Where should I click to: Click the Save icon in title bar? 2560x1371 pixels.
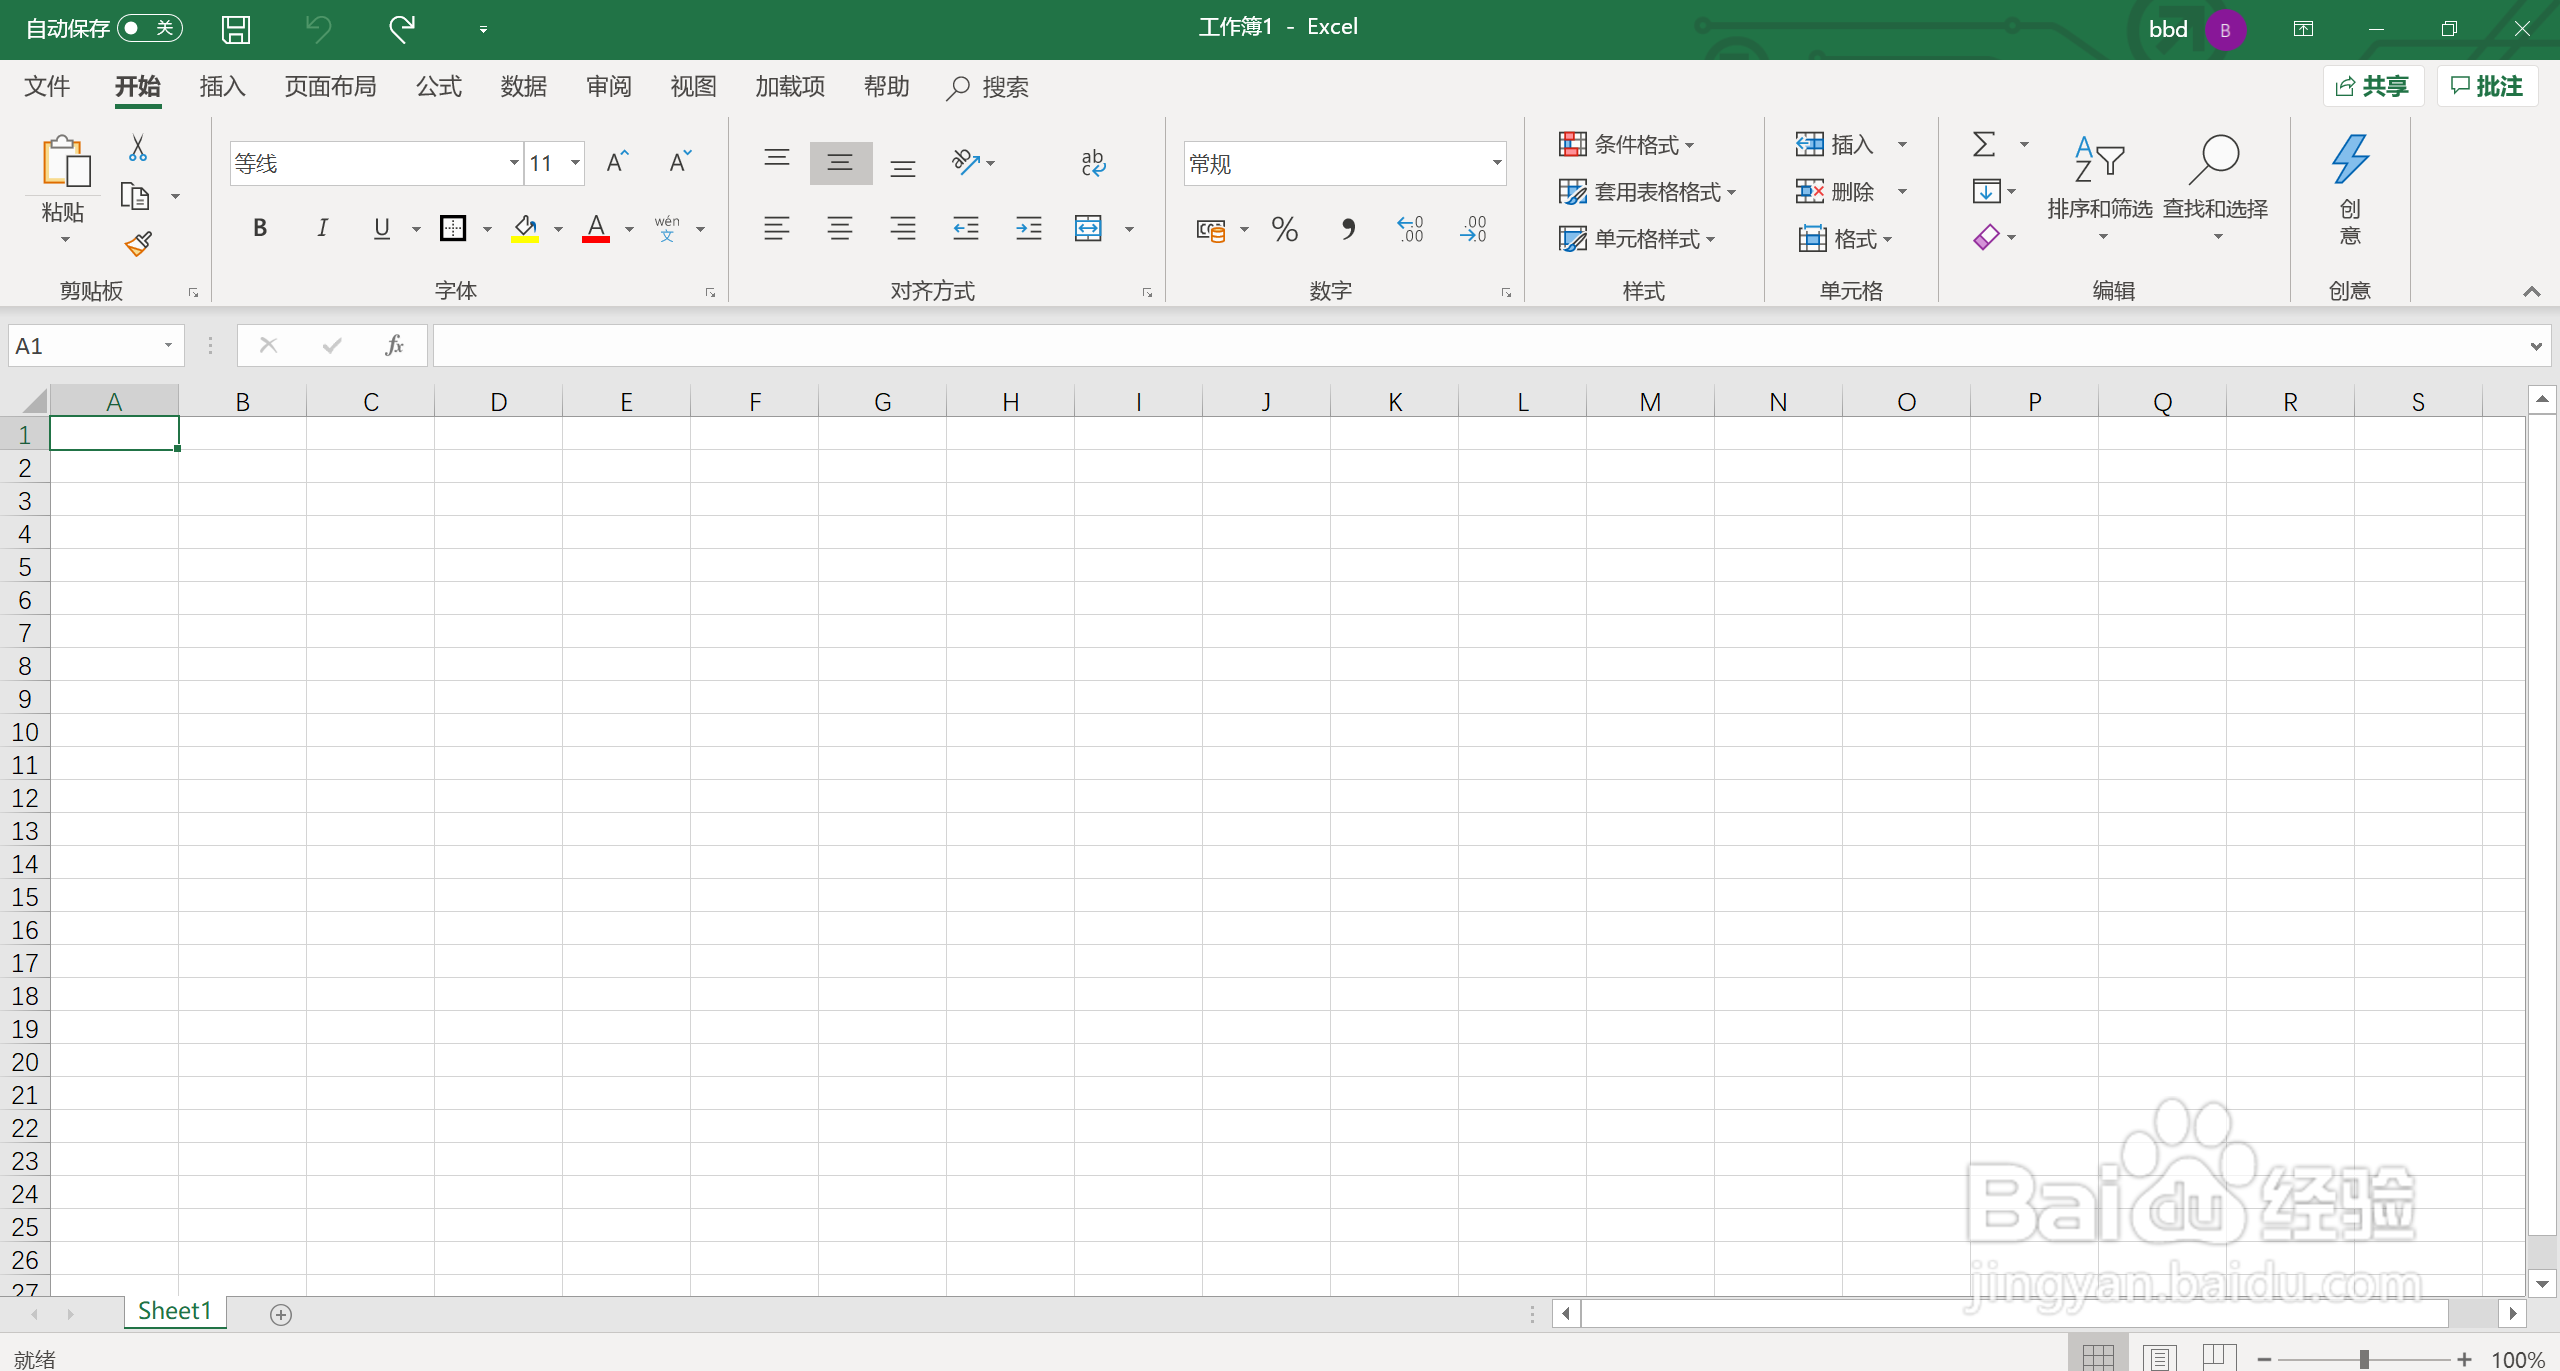click(x=236, y=29)
